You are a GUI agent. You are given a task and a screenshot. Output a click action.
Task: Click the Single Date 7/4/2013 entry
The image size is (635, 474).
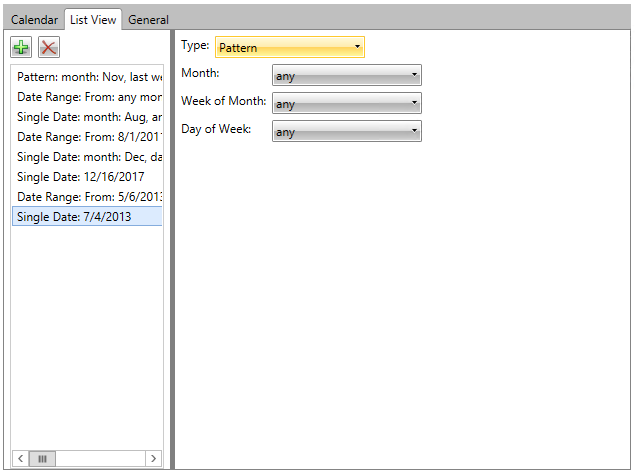[88, 217]
